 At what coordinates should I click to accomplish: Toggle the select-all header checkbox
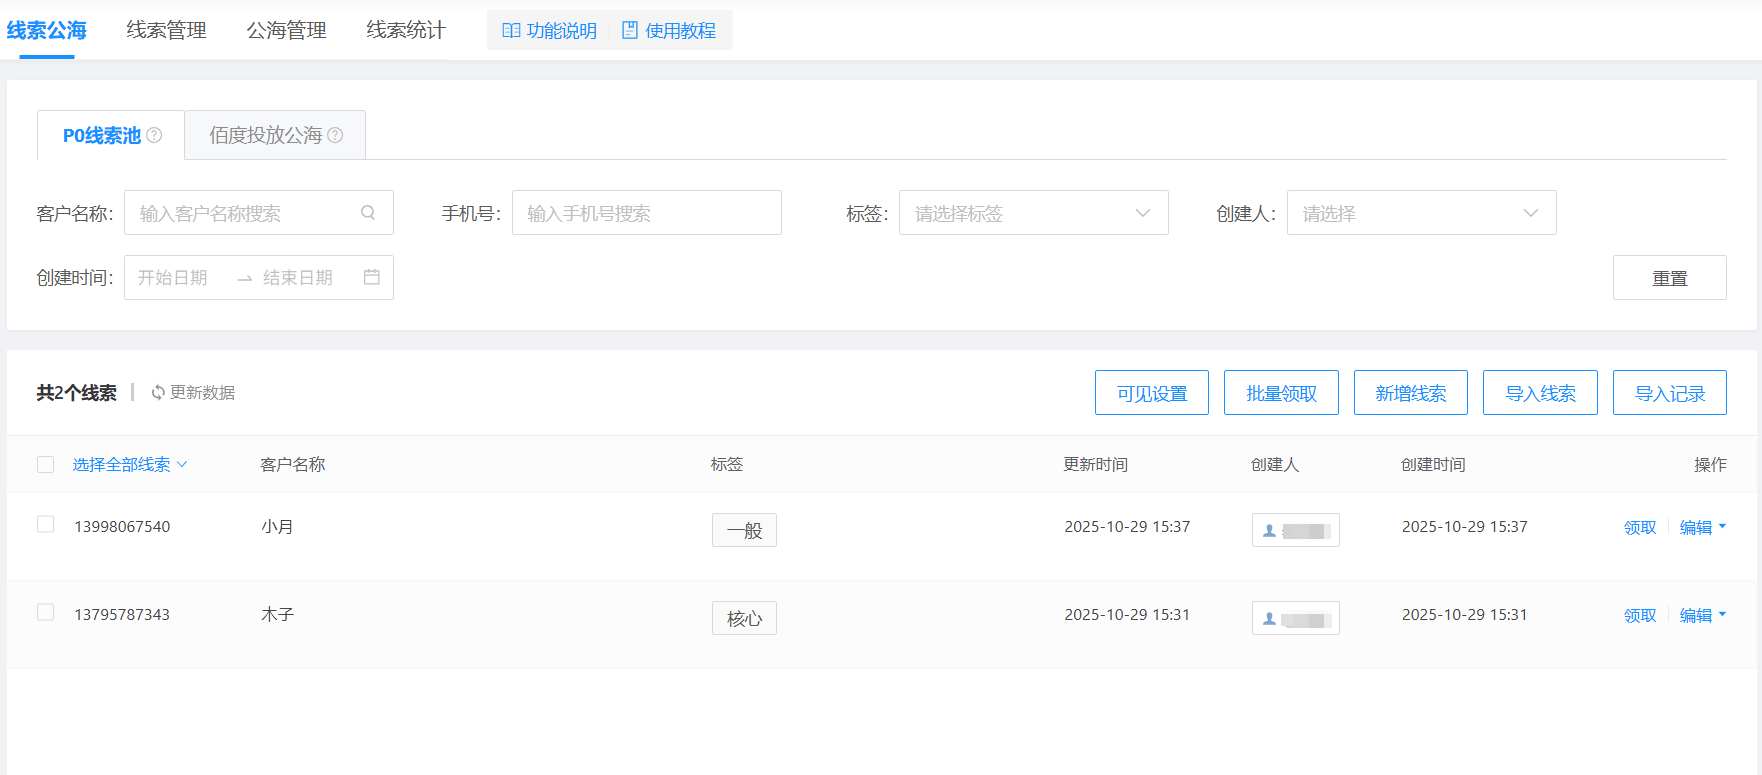45,464
